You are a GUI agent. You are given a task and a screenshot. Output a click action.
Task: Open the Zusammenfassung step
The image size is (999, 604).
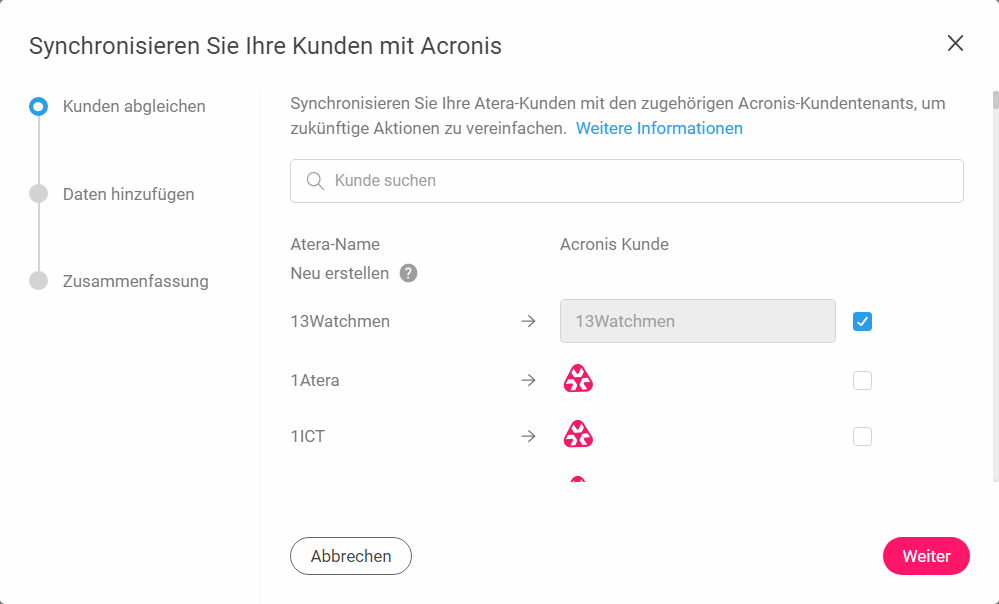[x=136, y=281]
